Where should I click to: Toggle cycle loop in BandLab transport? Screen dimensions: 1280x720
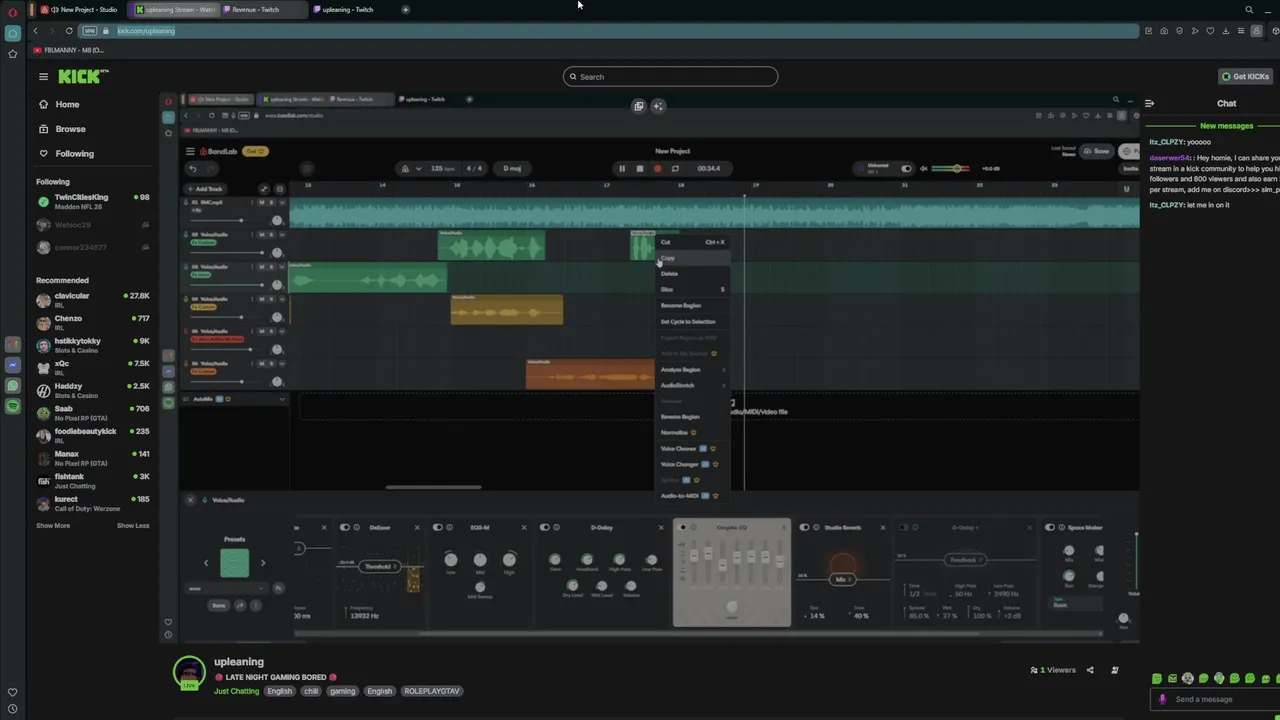click(x=675, y=168)
